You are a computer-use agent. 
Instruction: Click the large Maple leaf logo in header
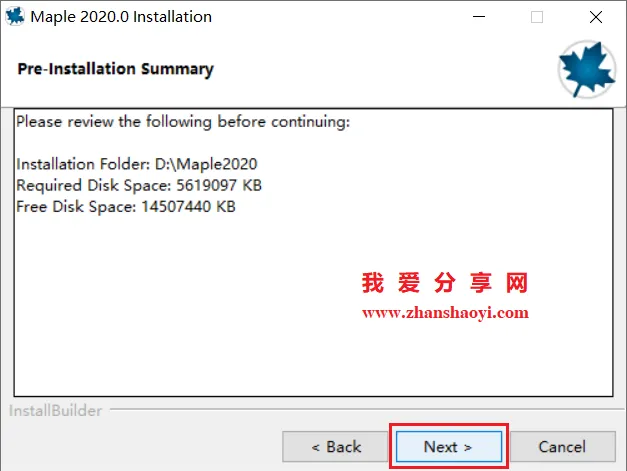587,69
